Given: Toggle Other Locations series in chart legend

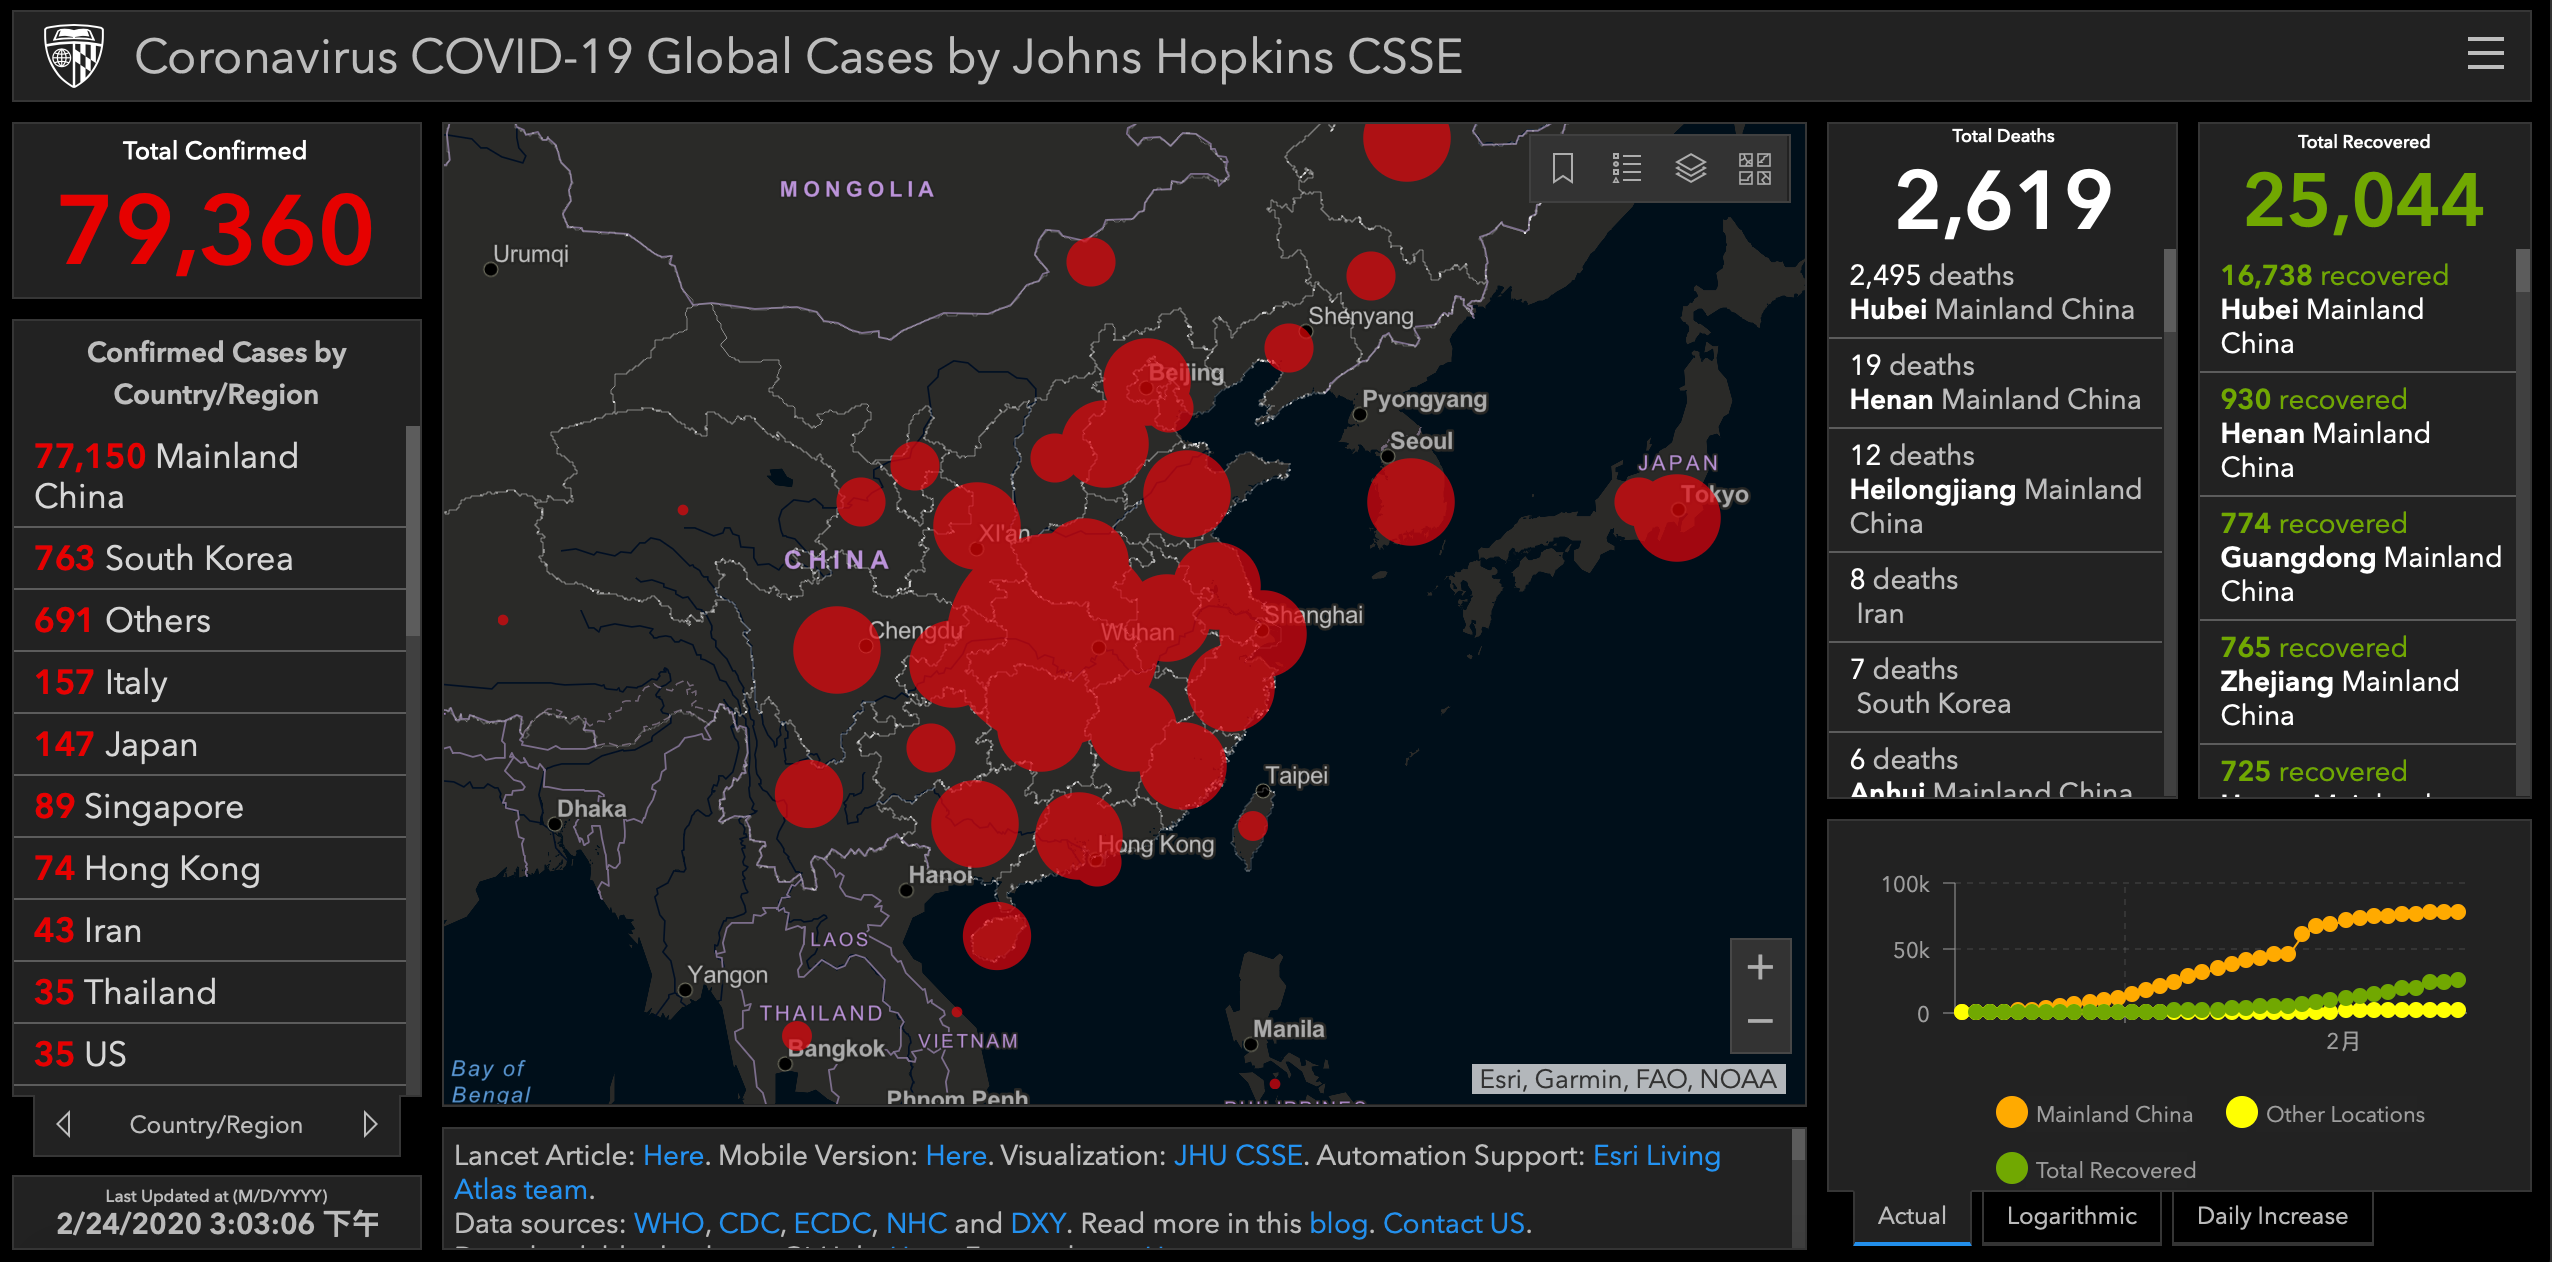Looking at the screenshot, I should [x=2325, y=1113].
